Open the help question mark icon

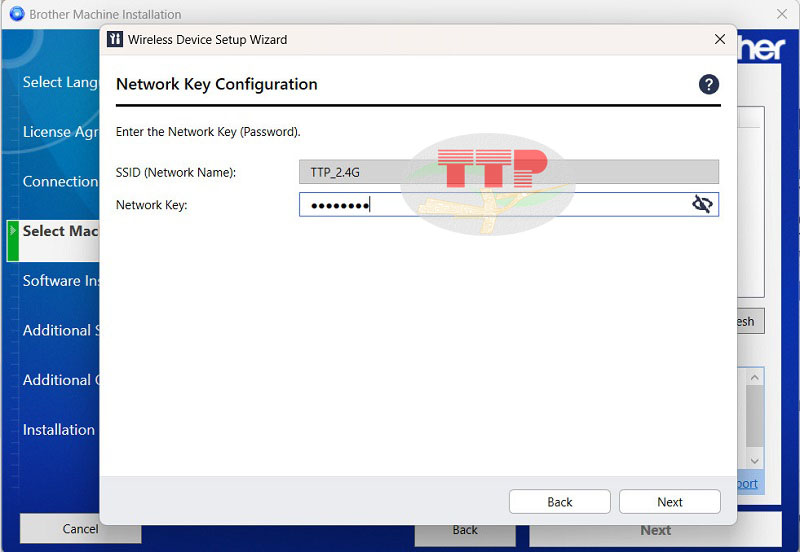(709, 84)
